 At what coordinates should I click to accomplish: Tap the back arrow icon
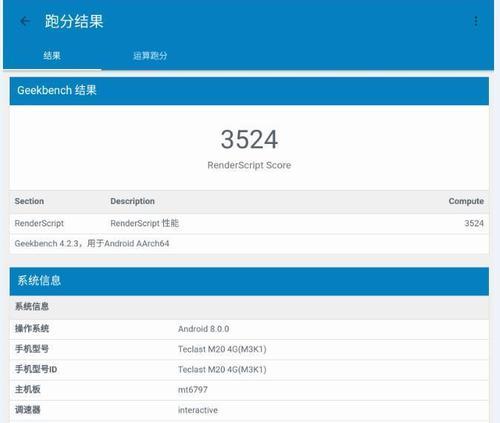click(x=25, y=21)
